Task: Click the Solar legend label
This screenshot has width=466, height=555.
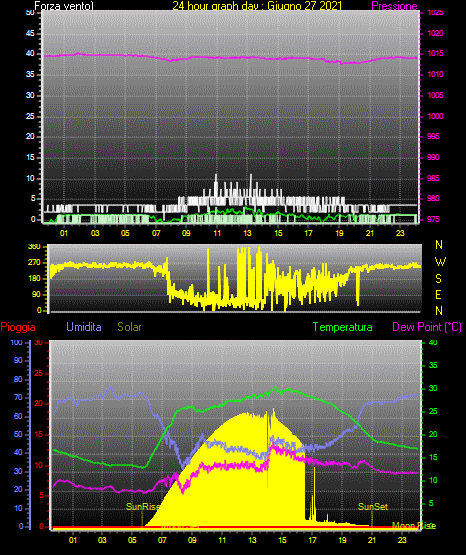Action: tap(129, 327)
